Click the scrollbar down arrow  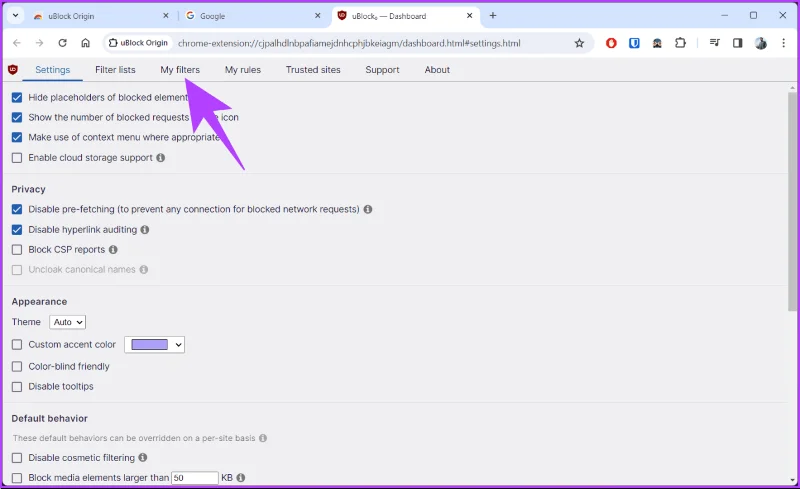(x=792, y=480)
